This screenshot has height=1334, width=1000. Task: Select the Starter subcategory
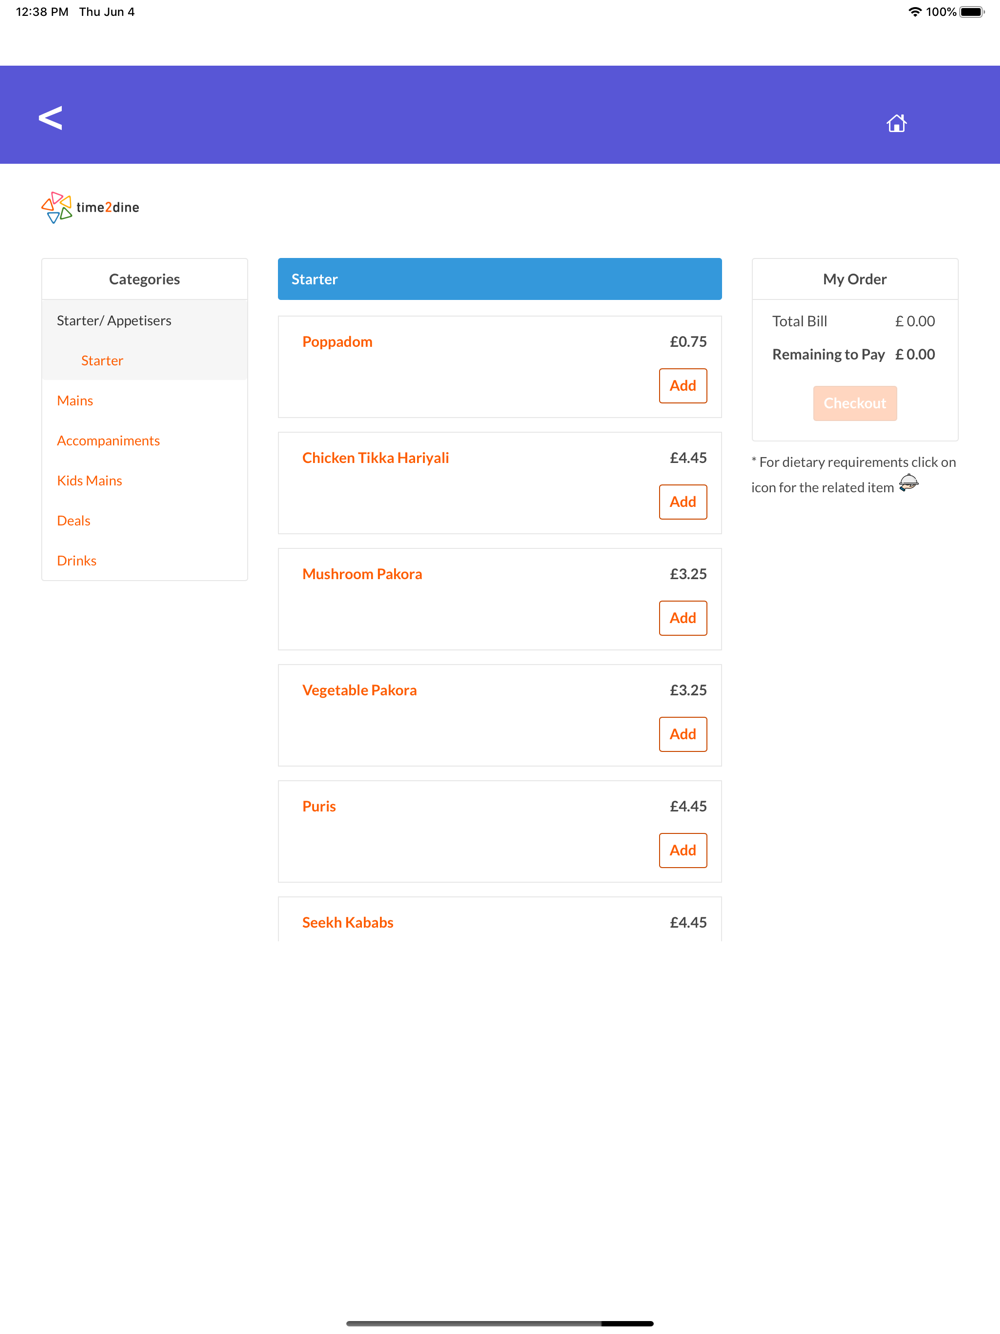[102, 360]
